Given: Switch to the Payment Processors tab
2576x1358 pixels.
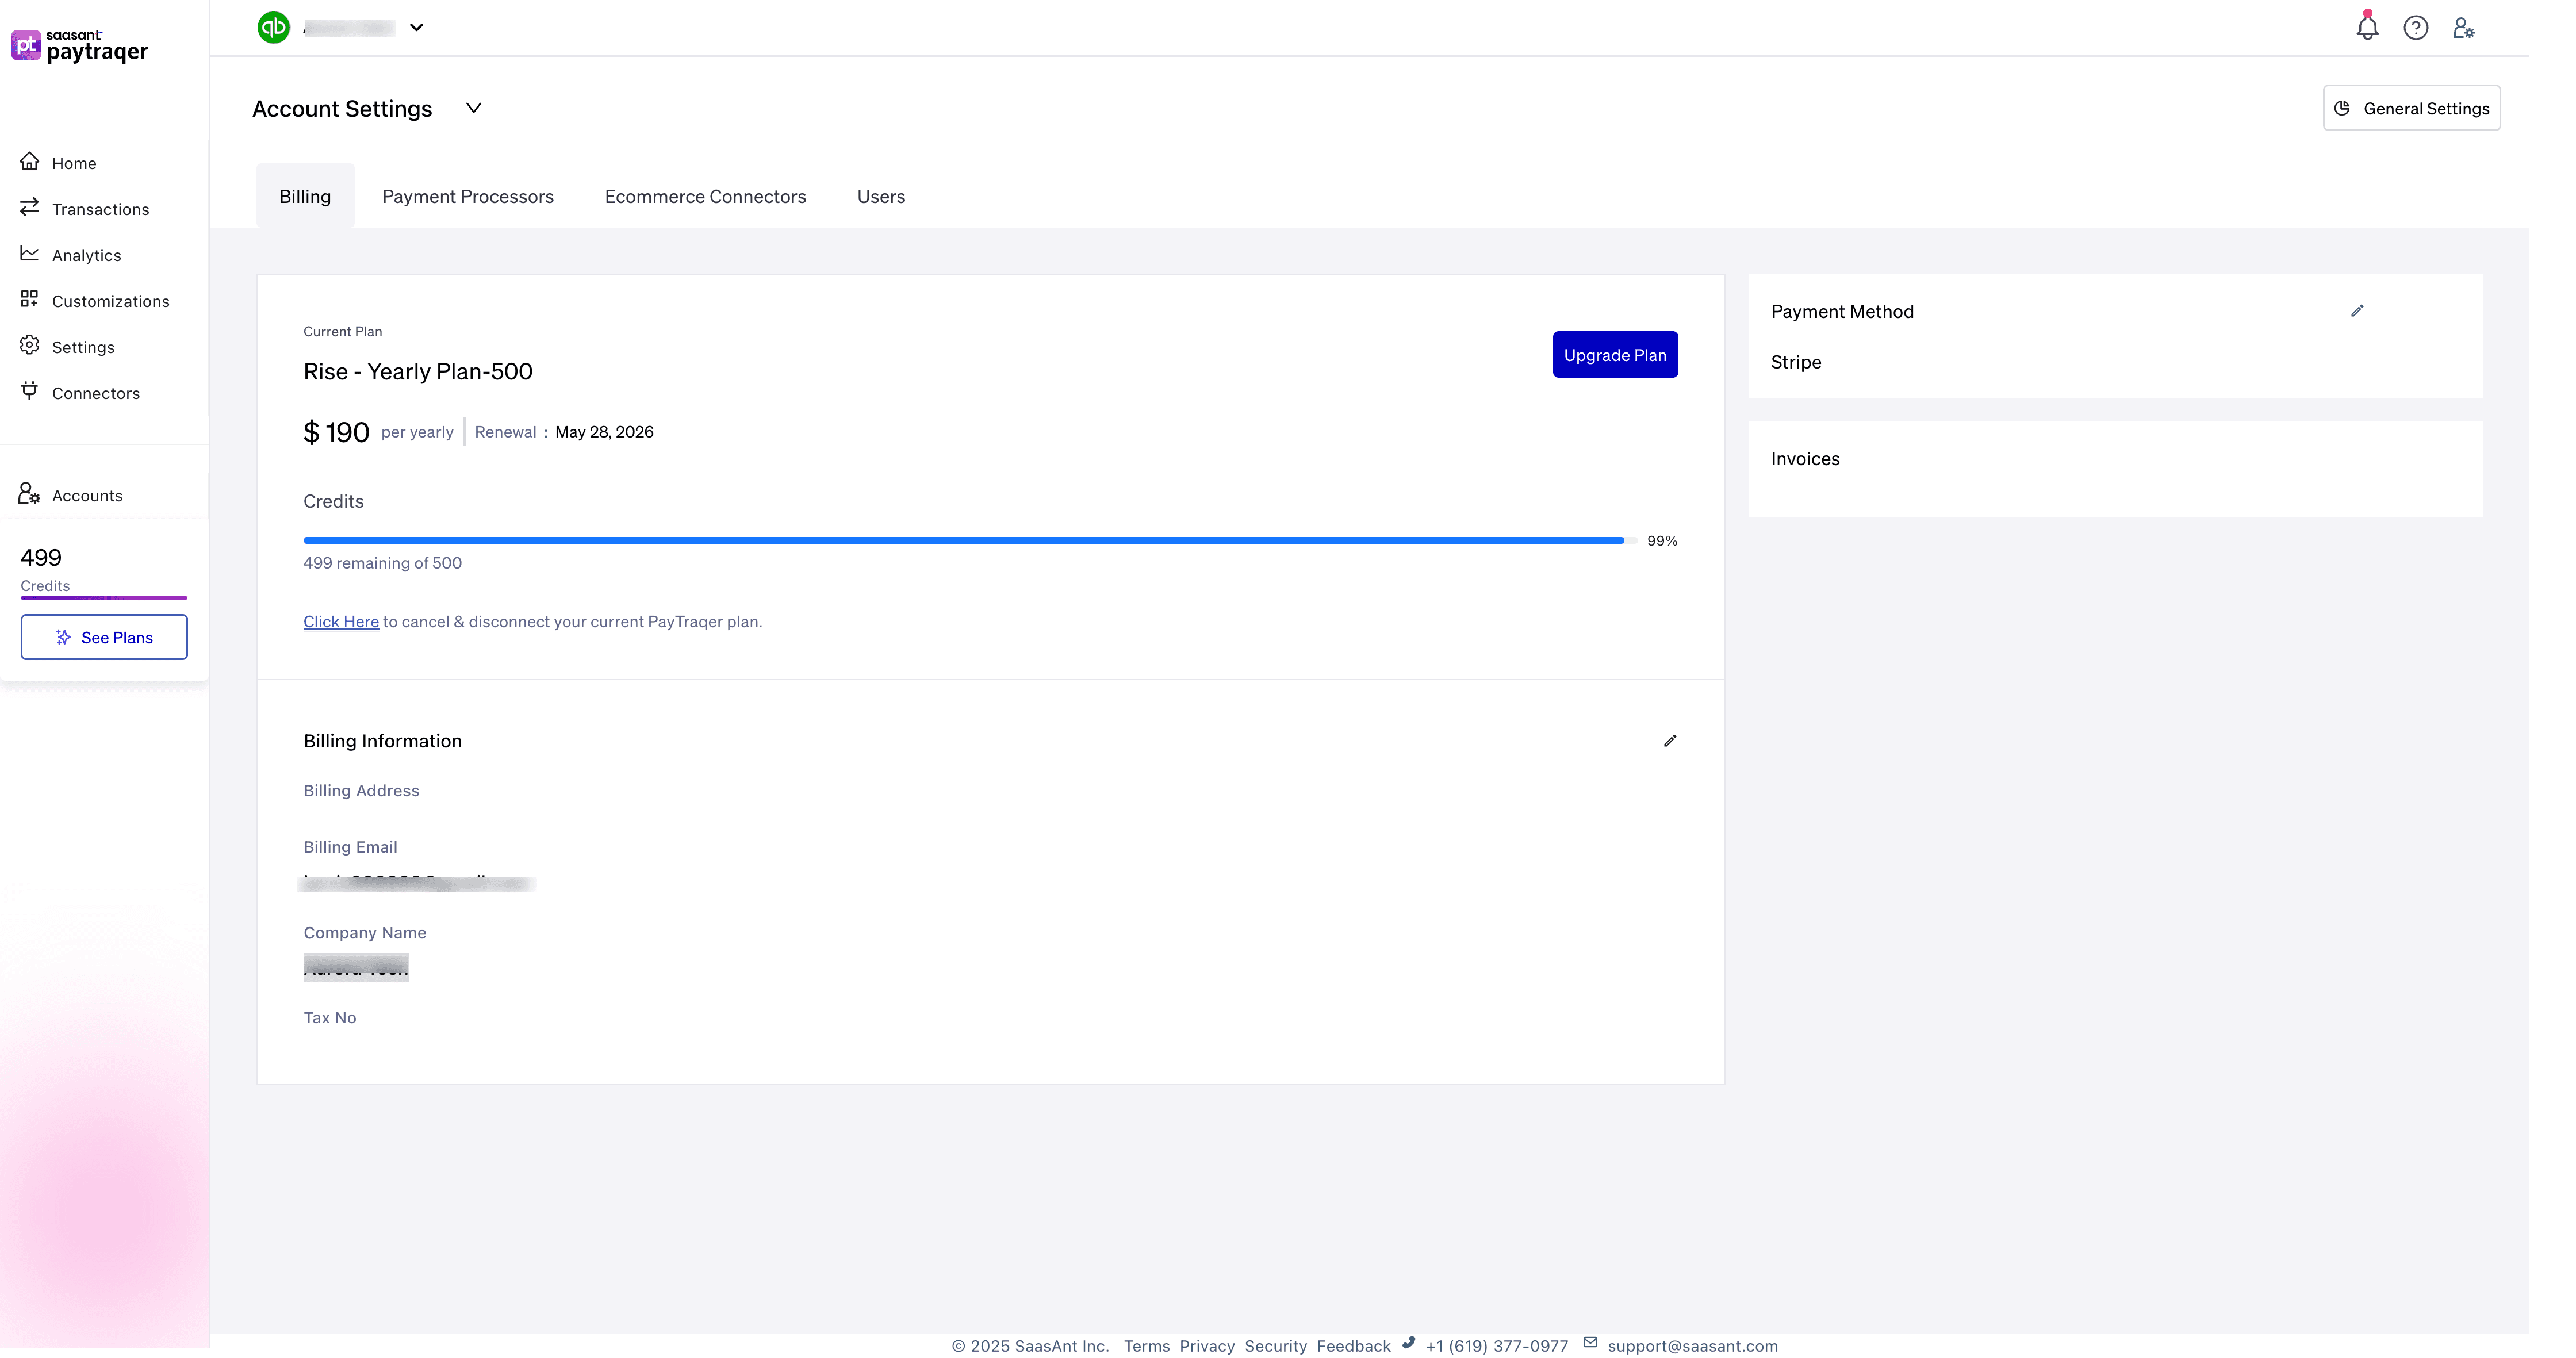Looking at the screenshot, I should click(468, 196).
